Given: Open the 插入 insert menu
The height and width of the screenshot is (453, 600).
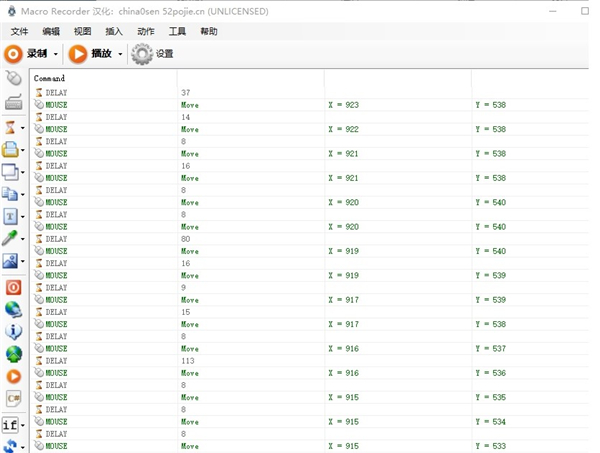Looking at the screenshot, I should tap(114, 32).
